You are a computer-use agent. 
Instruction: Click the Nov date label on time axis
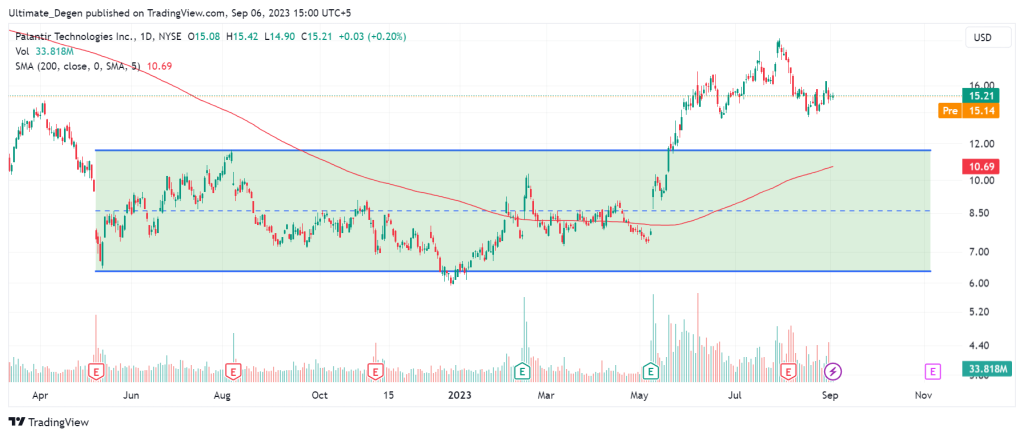click(x=923, y=395)
